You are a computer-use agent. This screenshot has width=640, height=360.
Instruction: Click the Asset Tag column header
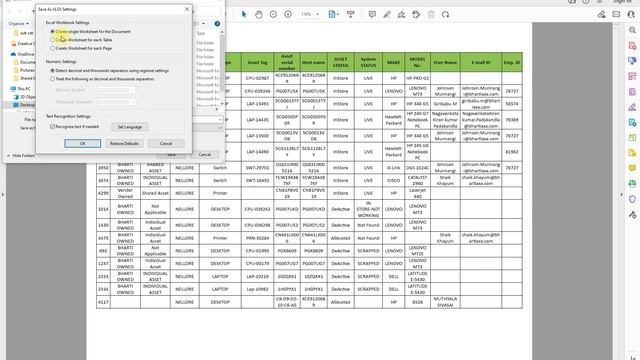coord(258,62)
